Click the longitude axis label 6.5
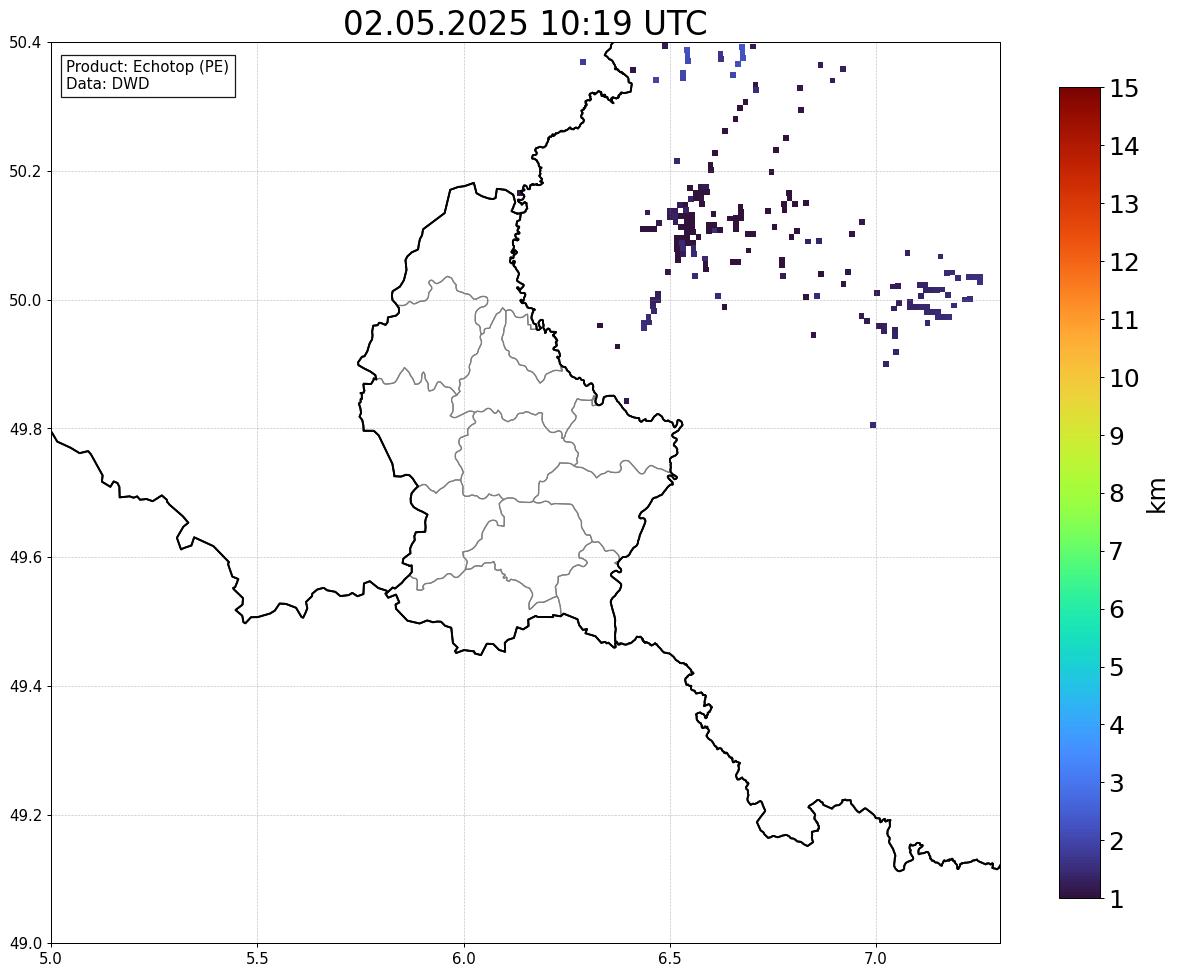The width and height of the screenshot is (1178, 976). (x=670, y=959)
